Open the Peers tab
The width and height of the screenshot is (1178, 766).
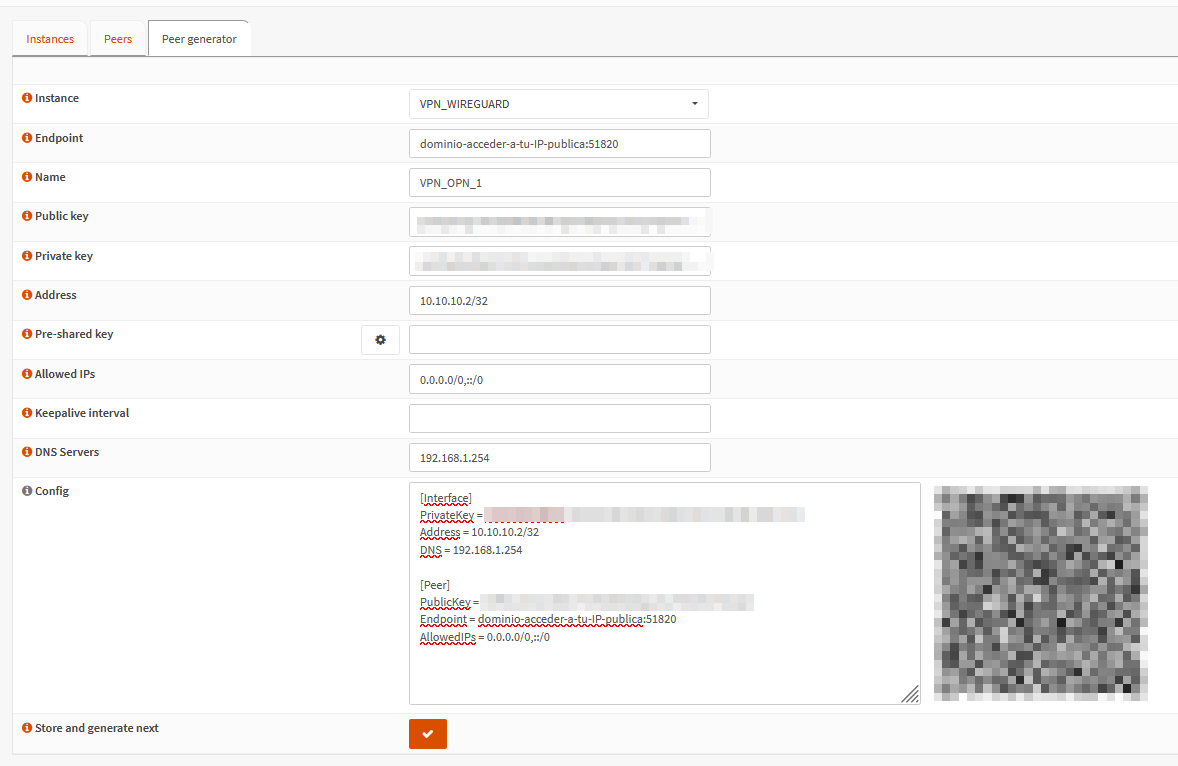click(x=118, y=39)
